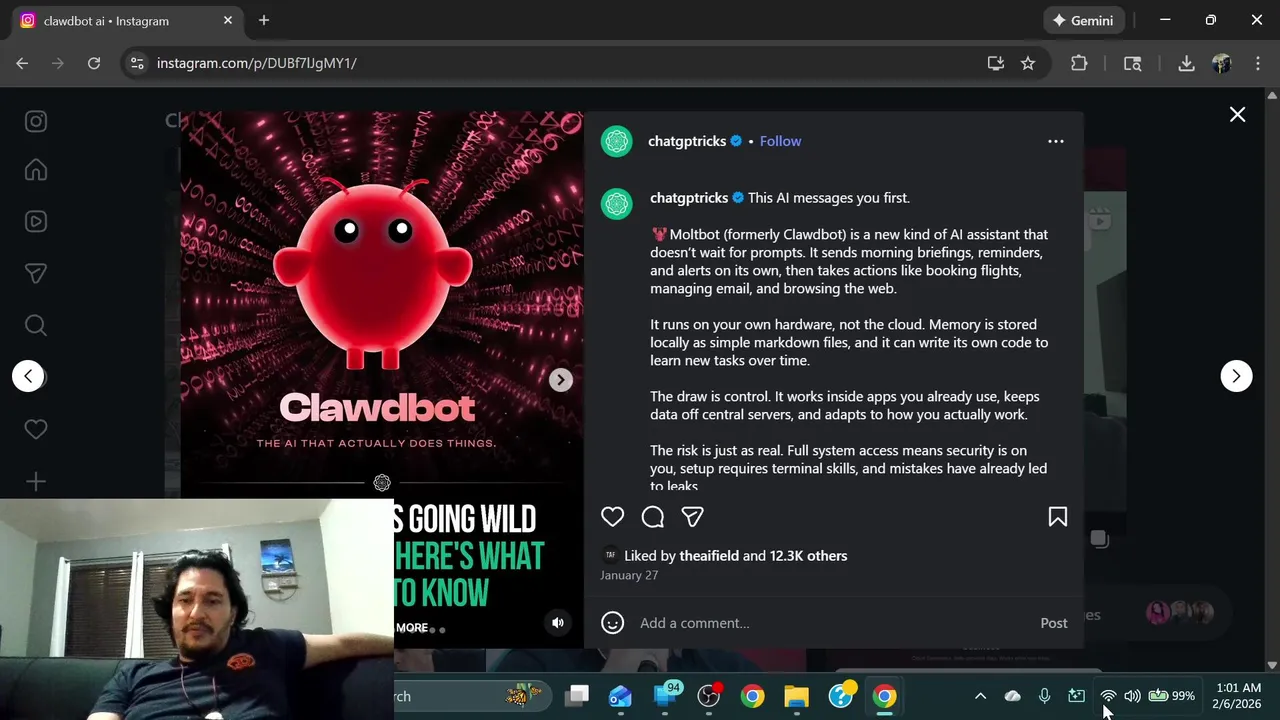Open Chrome side panel icon

coord(1133,63)
